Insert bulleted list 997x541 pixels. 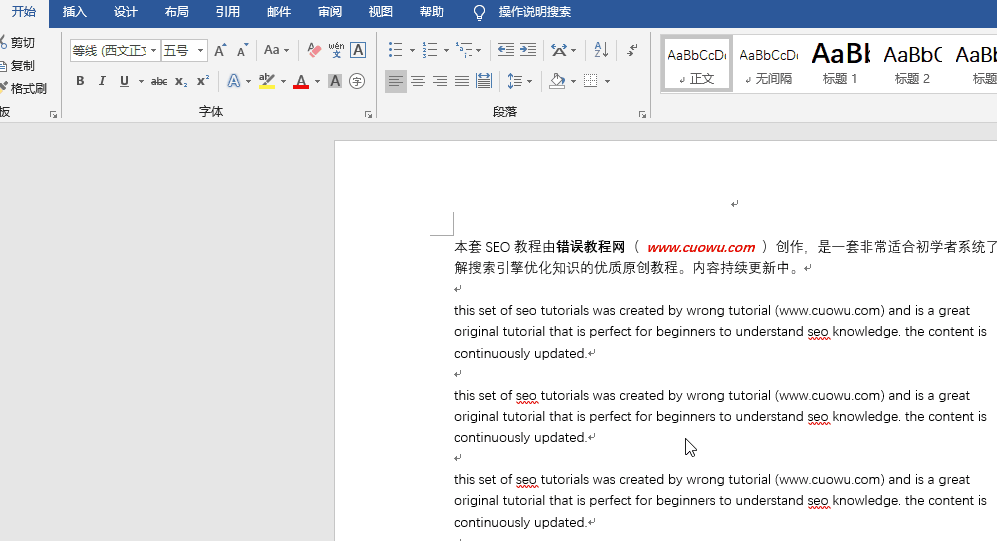coord(395,50)
